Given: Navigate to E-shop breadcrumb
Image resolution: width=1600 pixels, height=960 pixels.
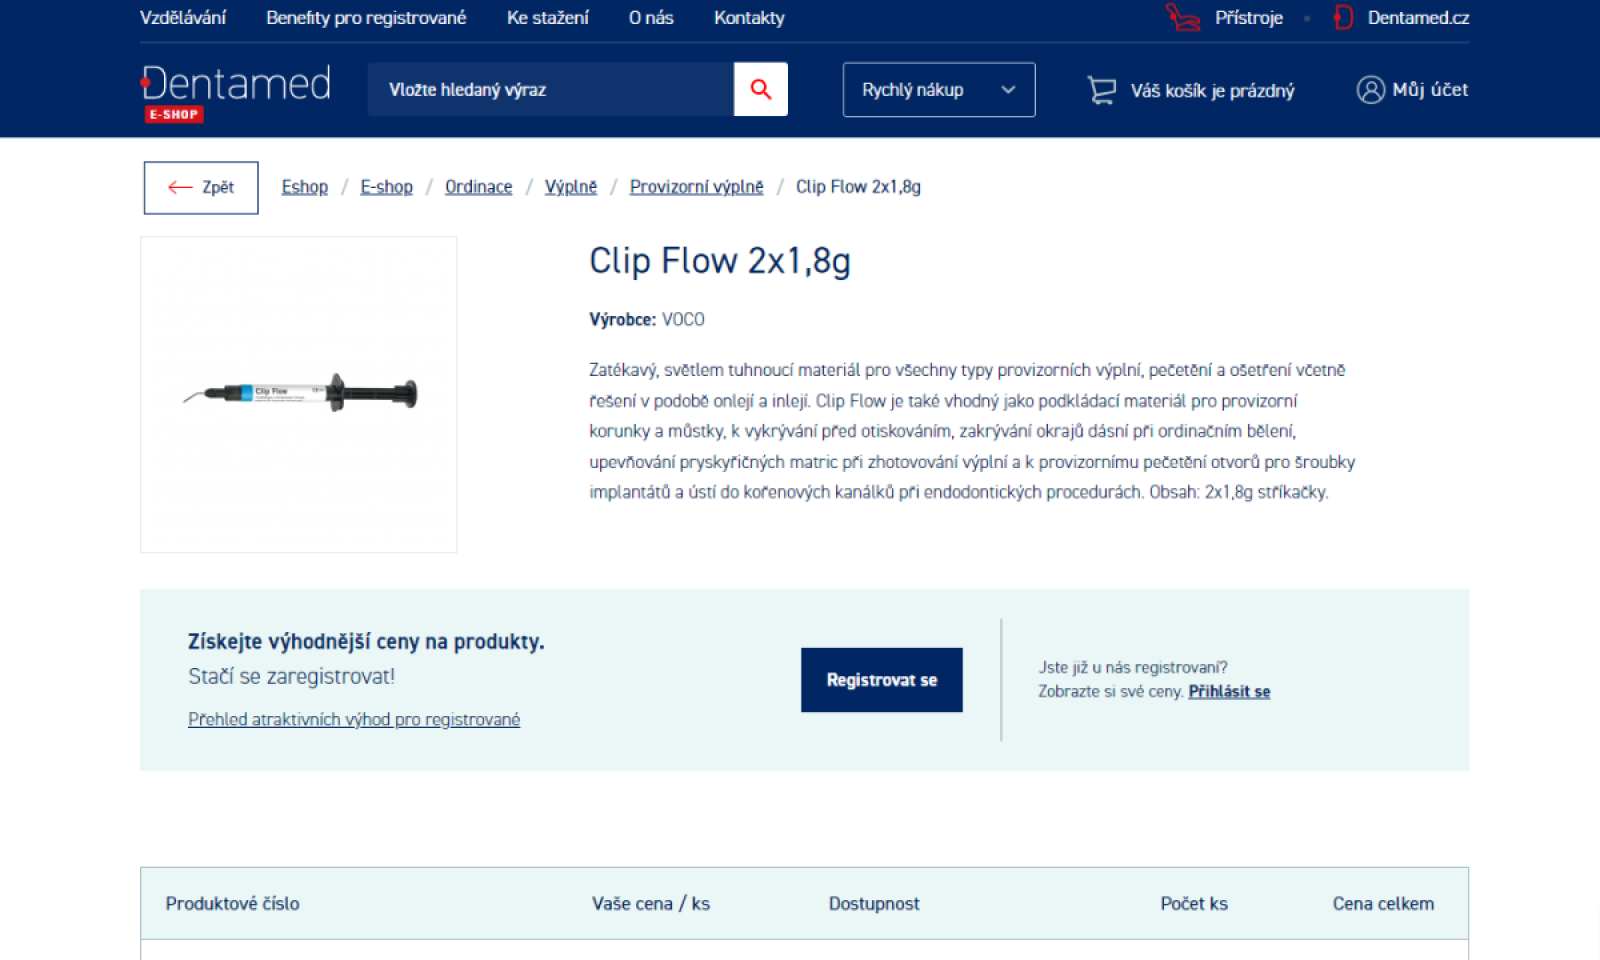Looking at the screenshot, I should tap(386, 187).
